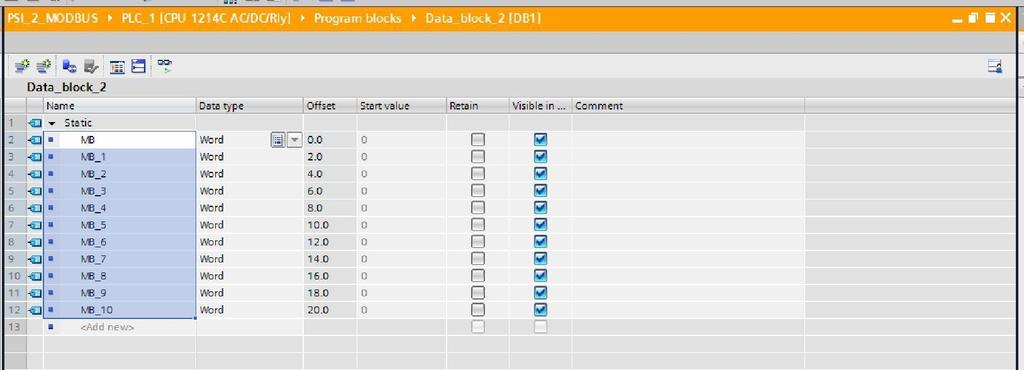Click the start value cell of MB_1
This screenshot has height=370, width=1024.
402,157
